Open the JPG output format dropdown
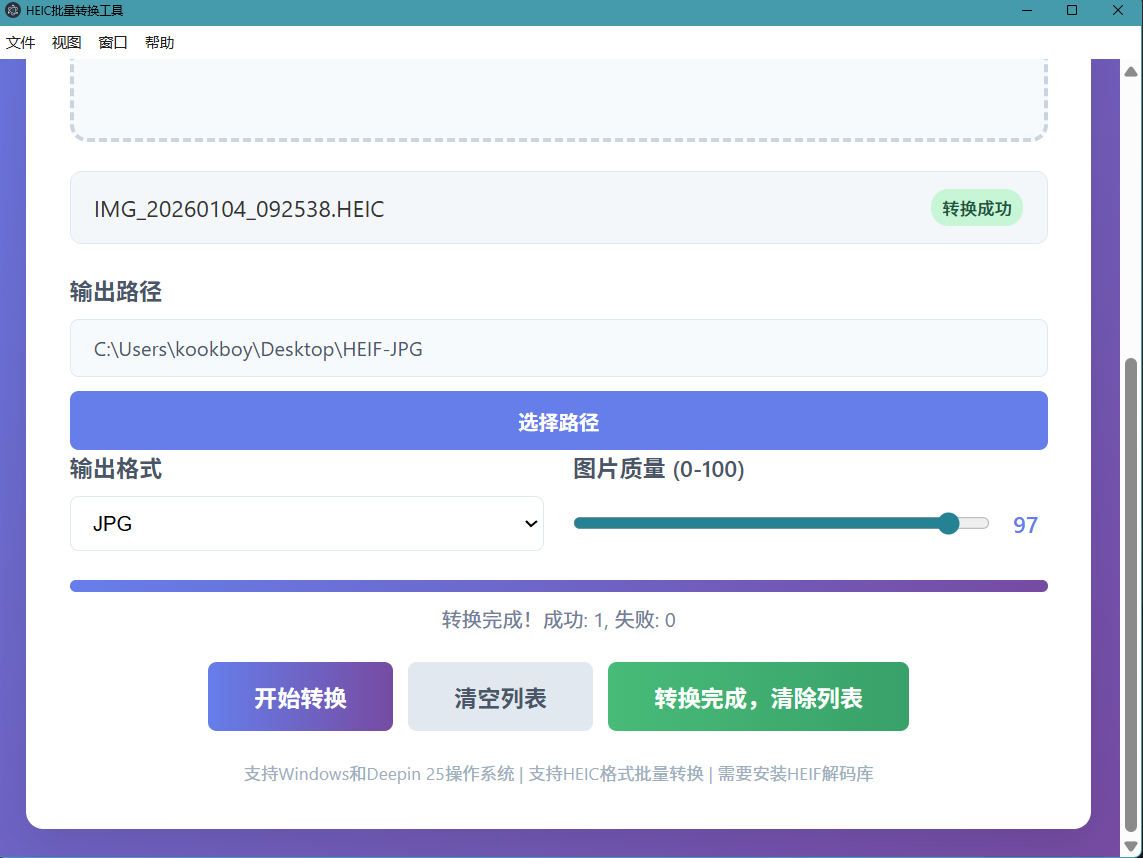This screenshot has height=858, width=1143. click(307, 523)
